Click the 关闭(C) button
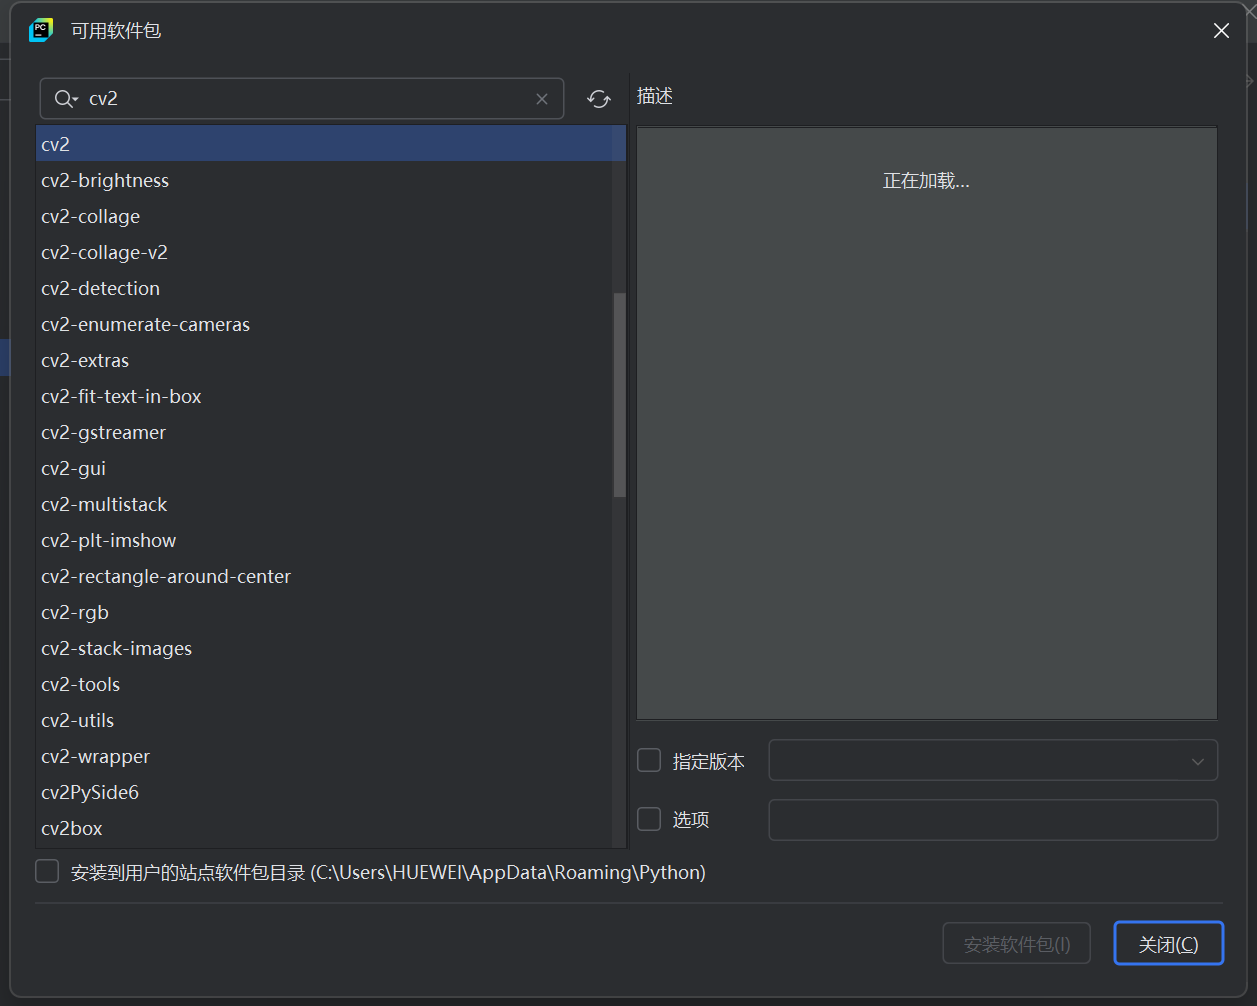Viewport: 1257px width, 1006px height. pyautogui.click(x=1168, y=942)
